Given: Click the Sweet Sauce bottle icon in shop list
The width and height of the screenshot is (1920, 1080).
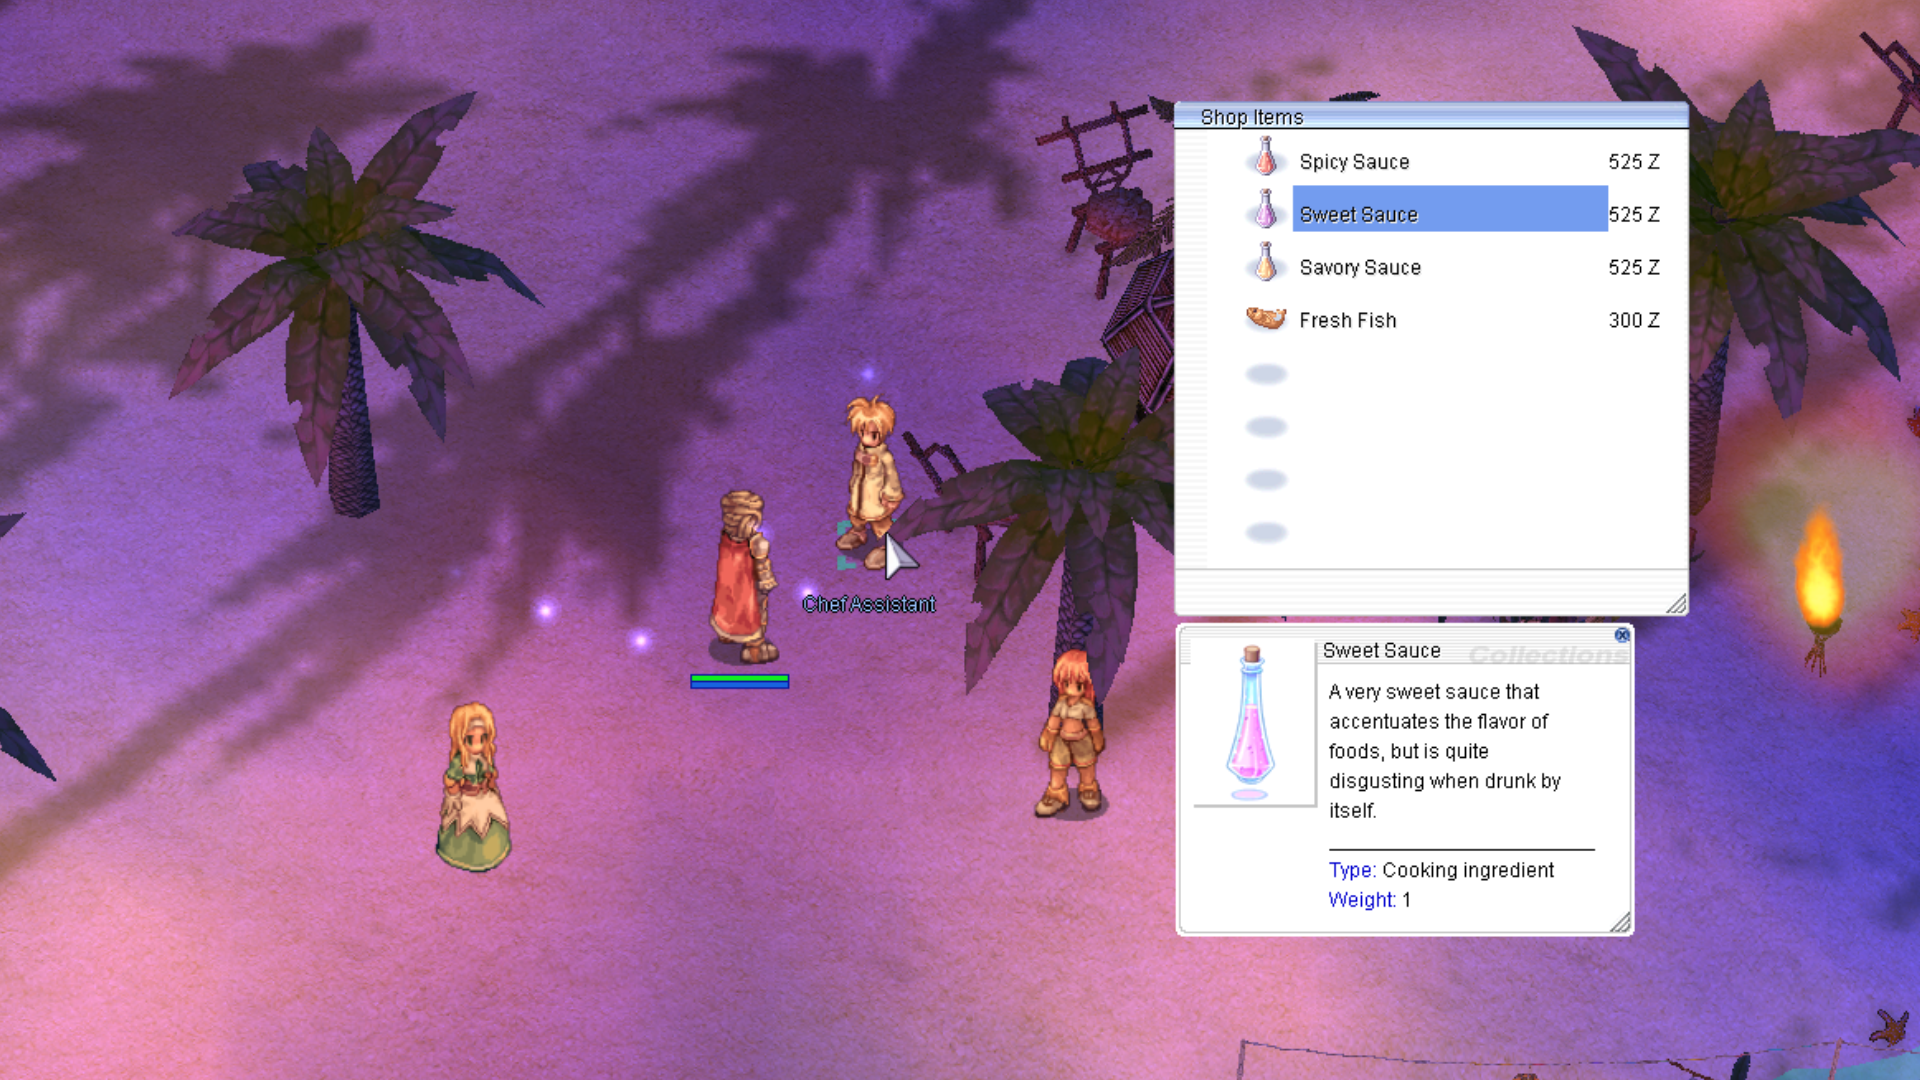Looking at the screenshot, I should click(1266, 212).
